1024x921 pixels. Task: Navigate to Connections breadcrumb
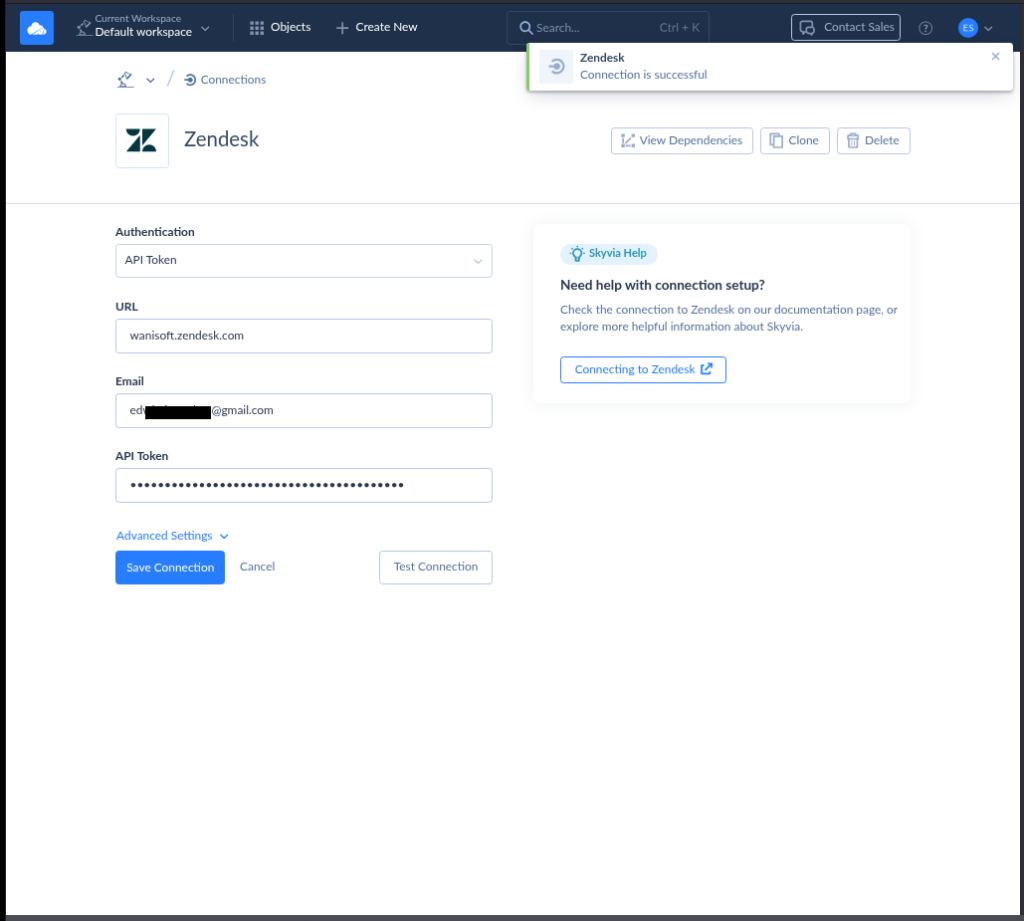click(x=232, y=79)
